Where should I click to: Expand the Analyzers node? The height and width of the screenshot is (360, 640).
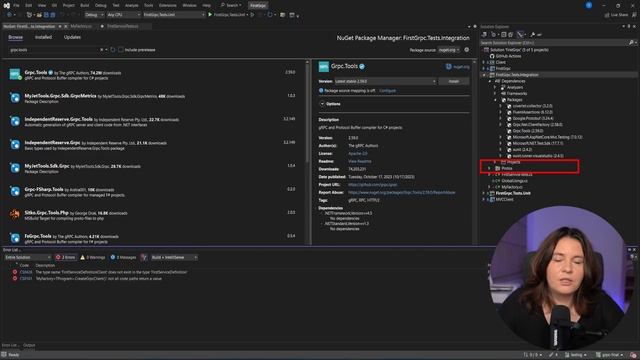[x=496, y=87]
